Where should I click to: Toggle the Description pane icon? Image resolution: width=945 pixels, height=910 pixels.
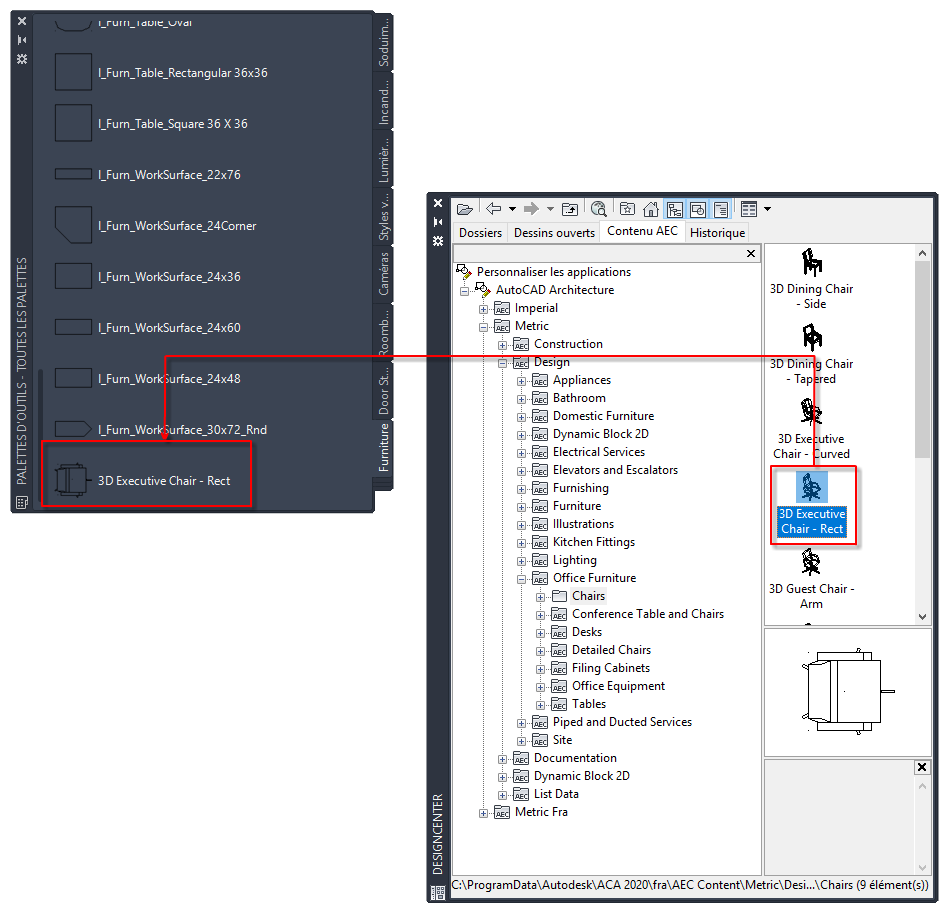click(x=721, y=209)
